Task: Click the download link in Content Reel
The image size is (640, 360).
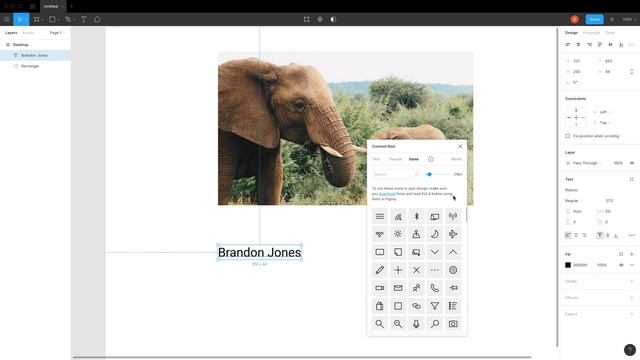Action: tap(387, 194)
